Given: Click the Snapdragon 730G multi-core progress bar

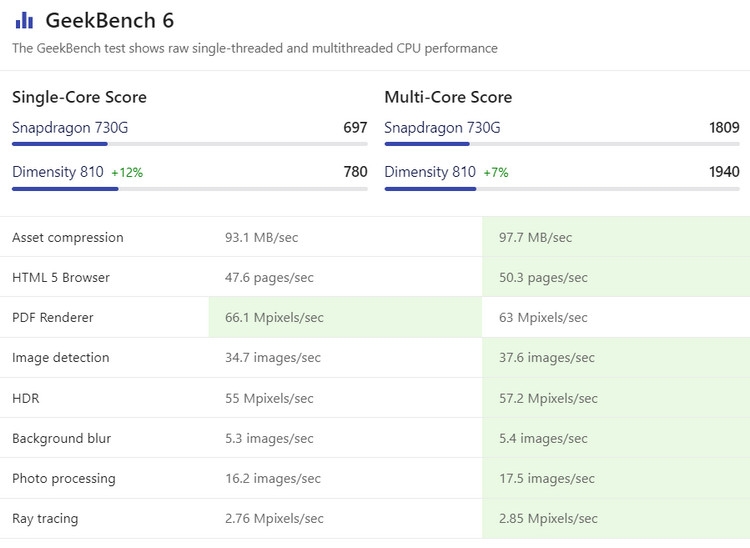Looking at the screenshot, I should coord(561,144).
